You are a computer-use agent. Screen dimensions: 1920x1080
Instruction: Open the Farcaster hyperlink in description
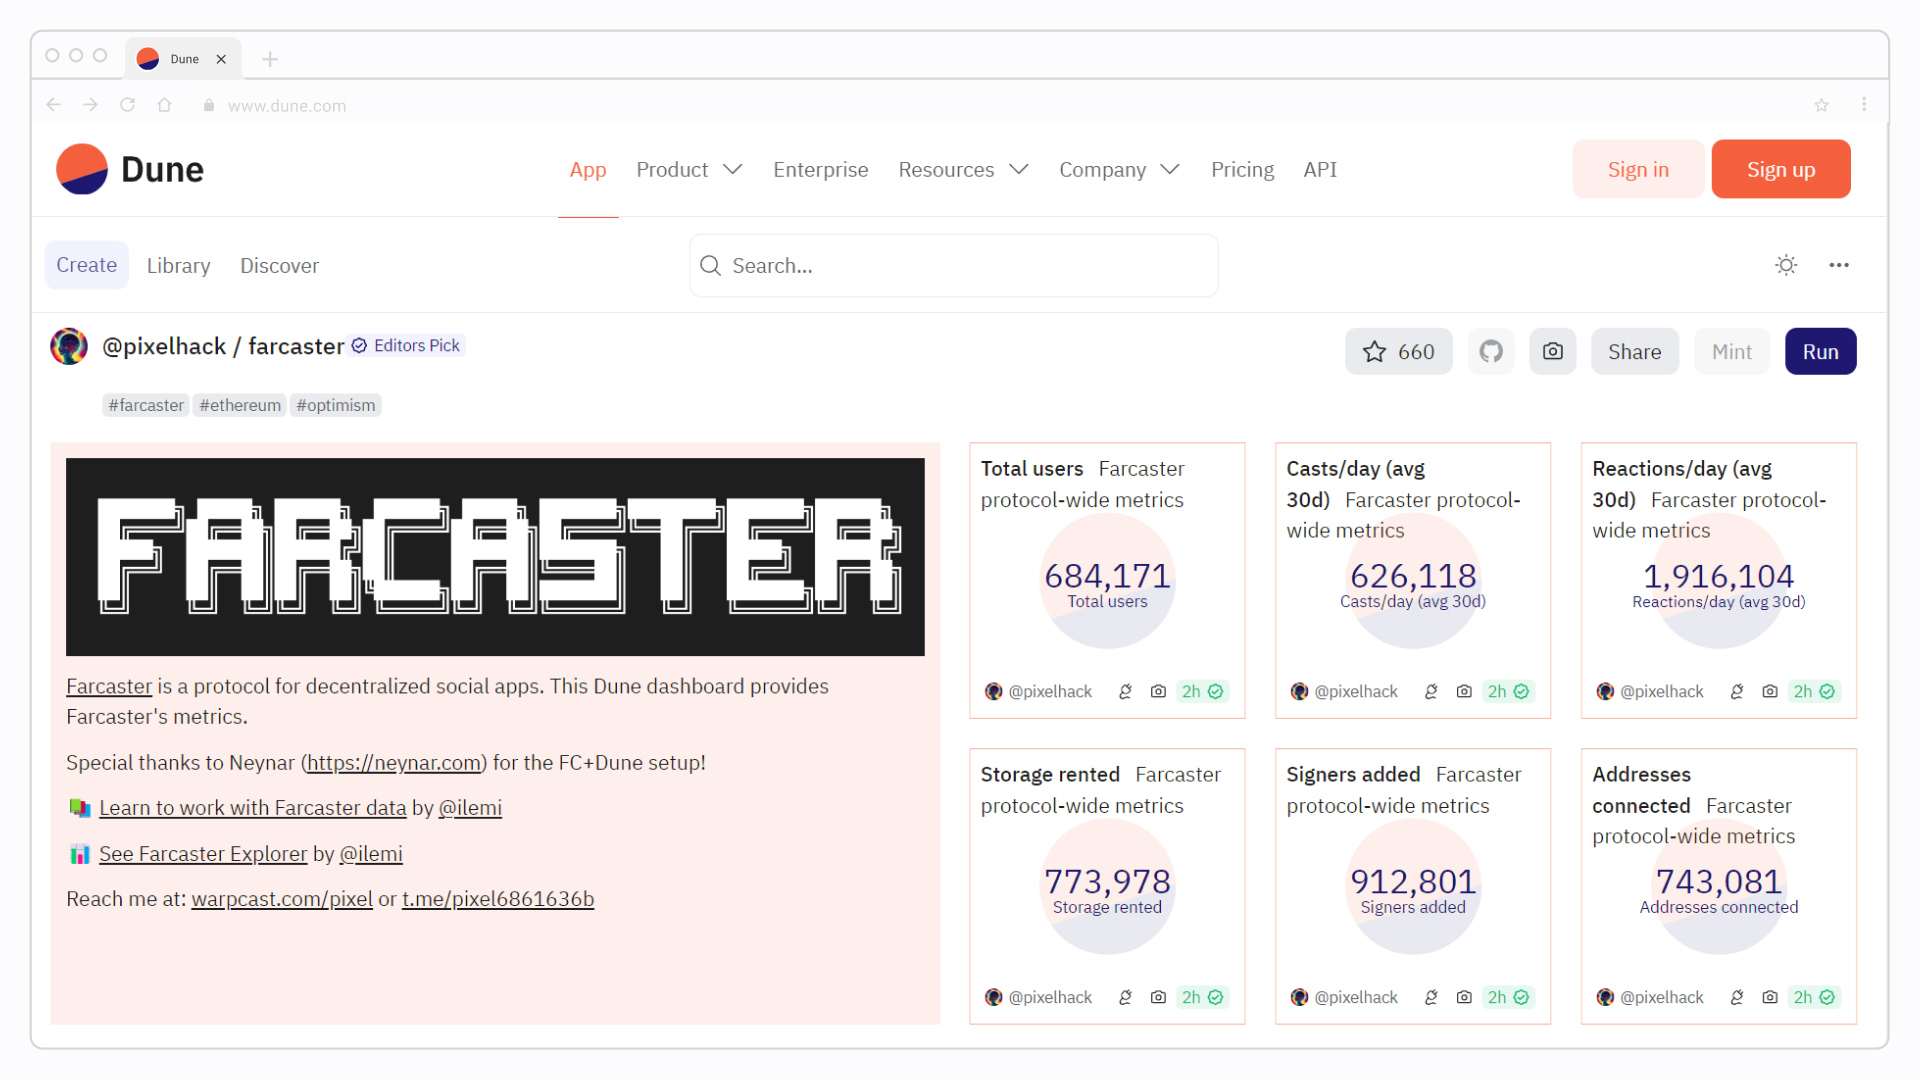pos(109,686)
